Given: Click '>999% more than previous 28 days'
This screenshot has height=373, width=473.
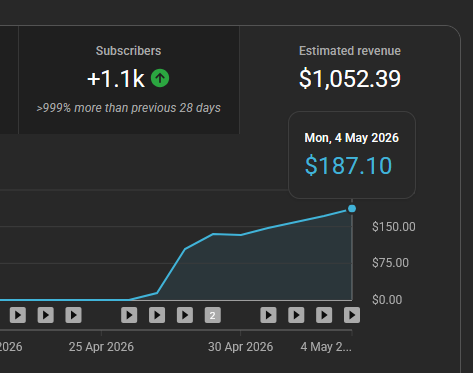Looking at the screenshot, I should (129, 108).
